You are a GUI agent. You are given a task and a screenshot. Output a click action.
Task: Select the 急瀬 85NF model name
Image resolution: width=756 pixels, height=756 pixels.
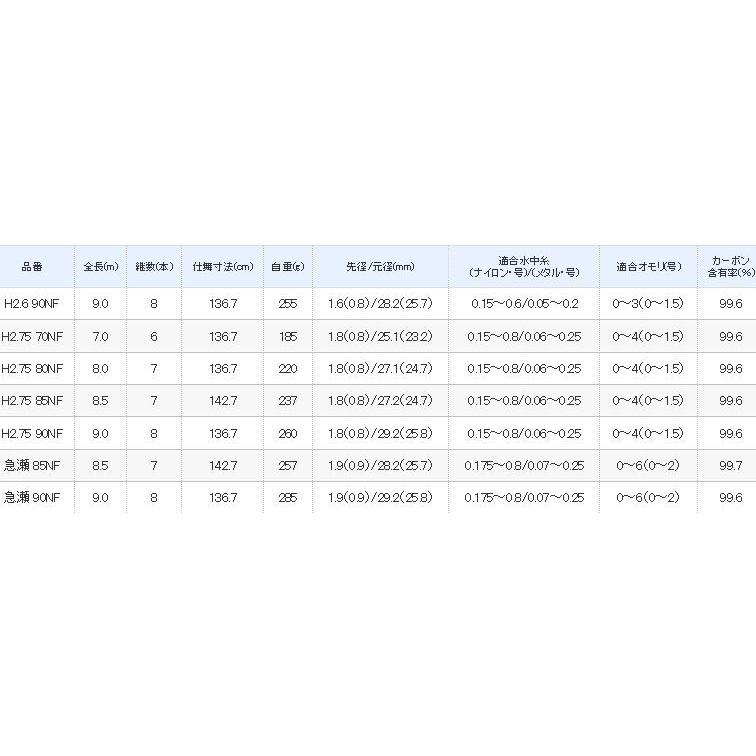click(x=32, y=465)
